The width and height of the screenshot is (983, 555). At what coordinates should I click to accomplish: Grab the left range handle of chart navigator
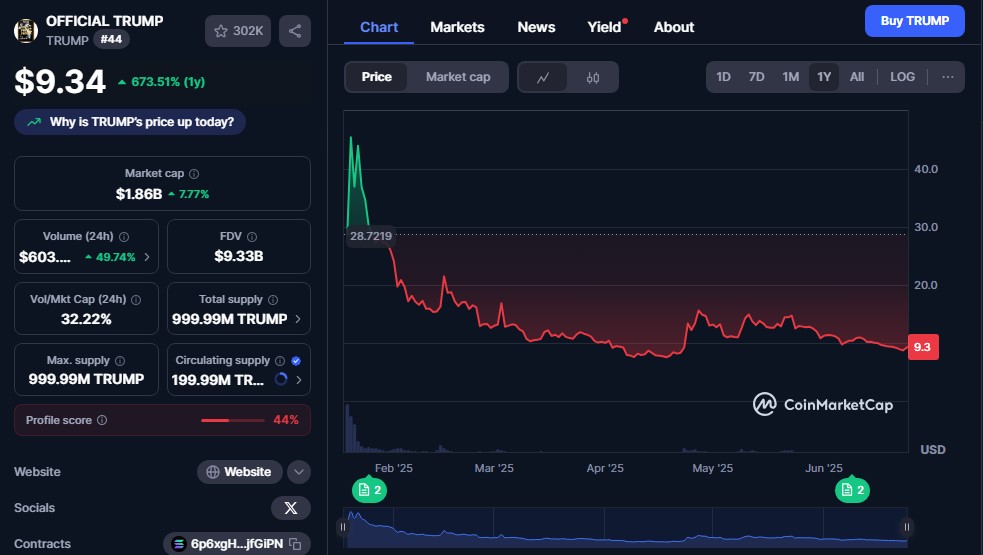click(x=342, y=527)
